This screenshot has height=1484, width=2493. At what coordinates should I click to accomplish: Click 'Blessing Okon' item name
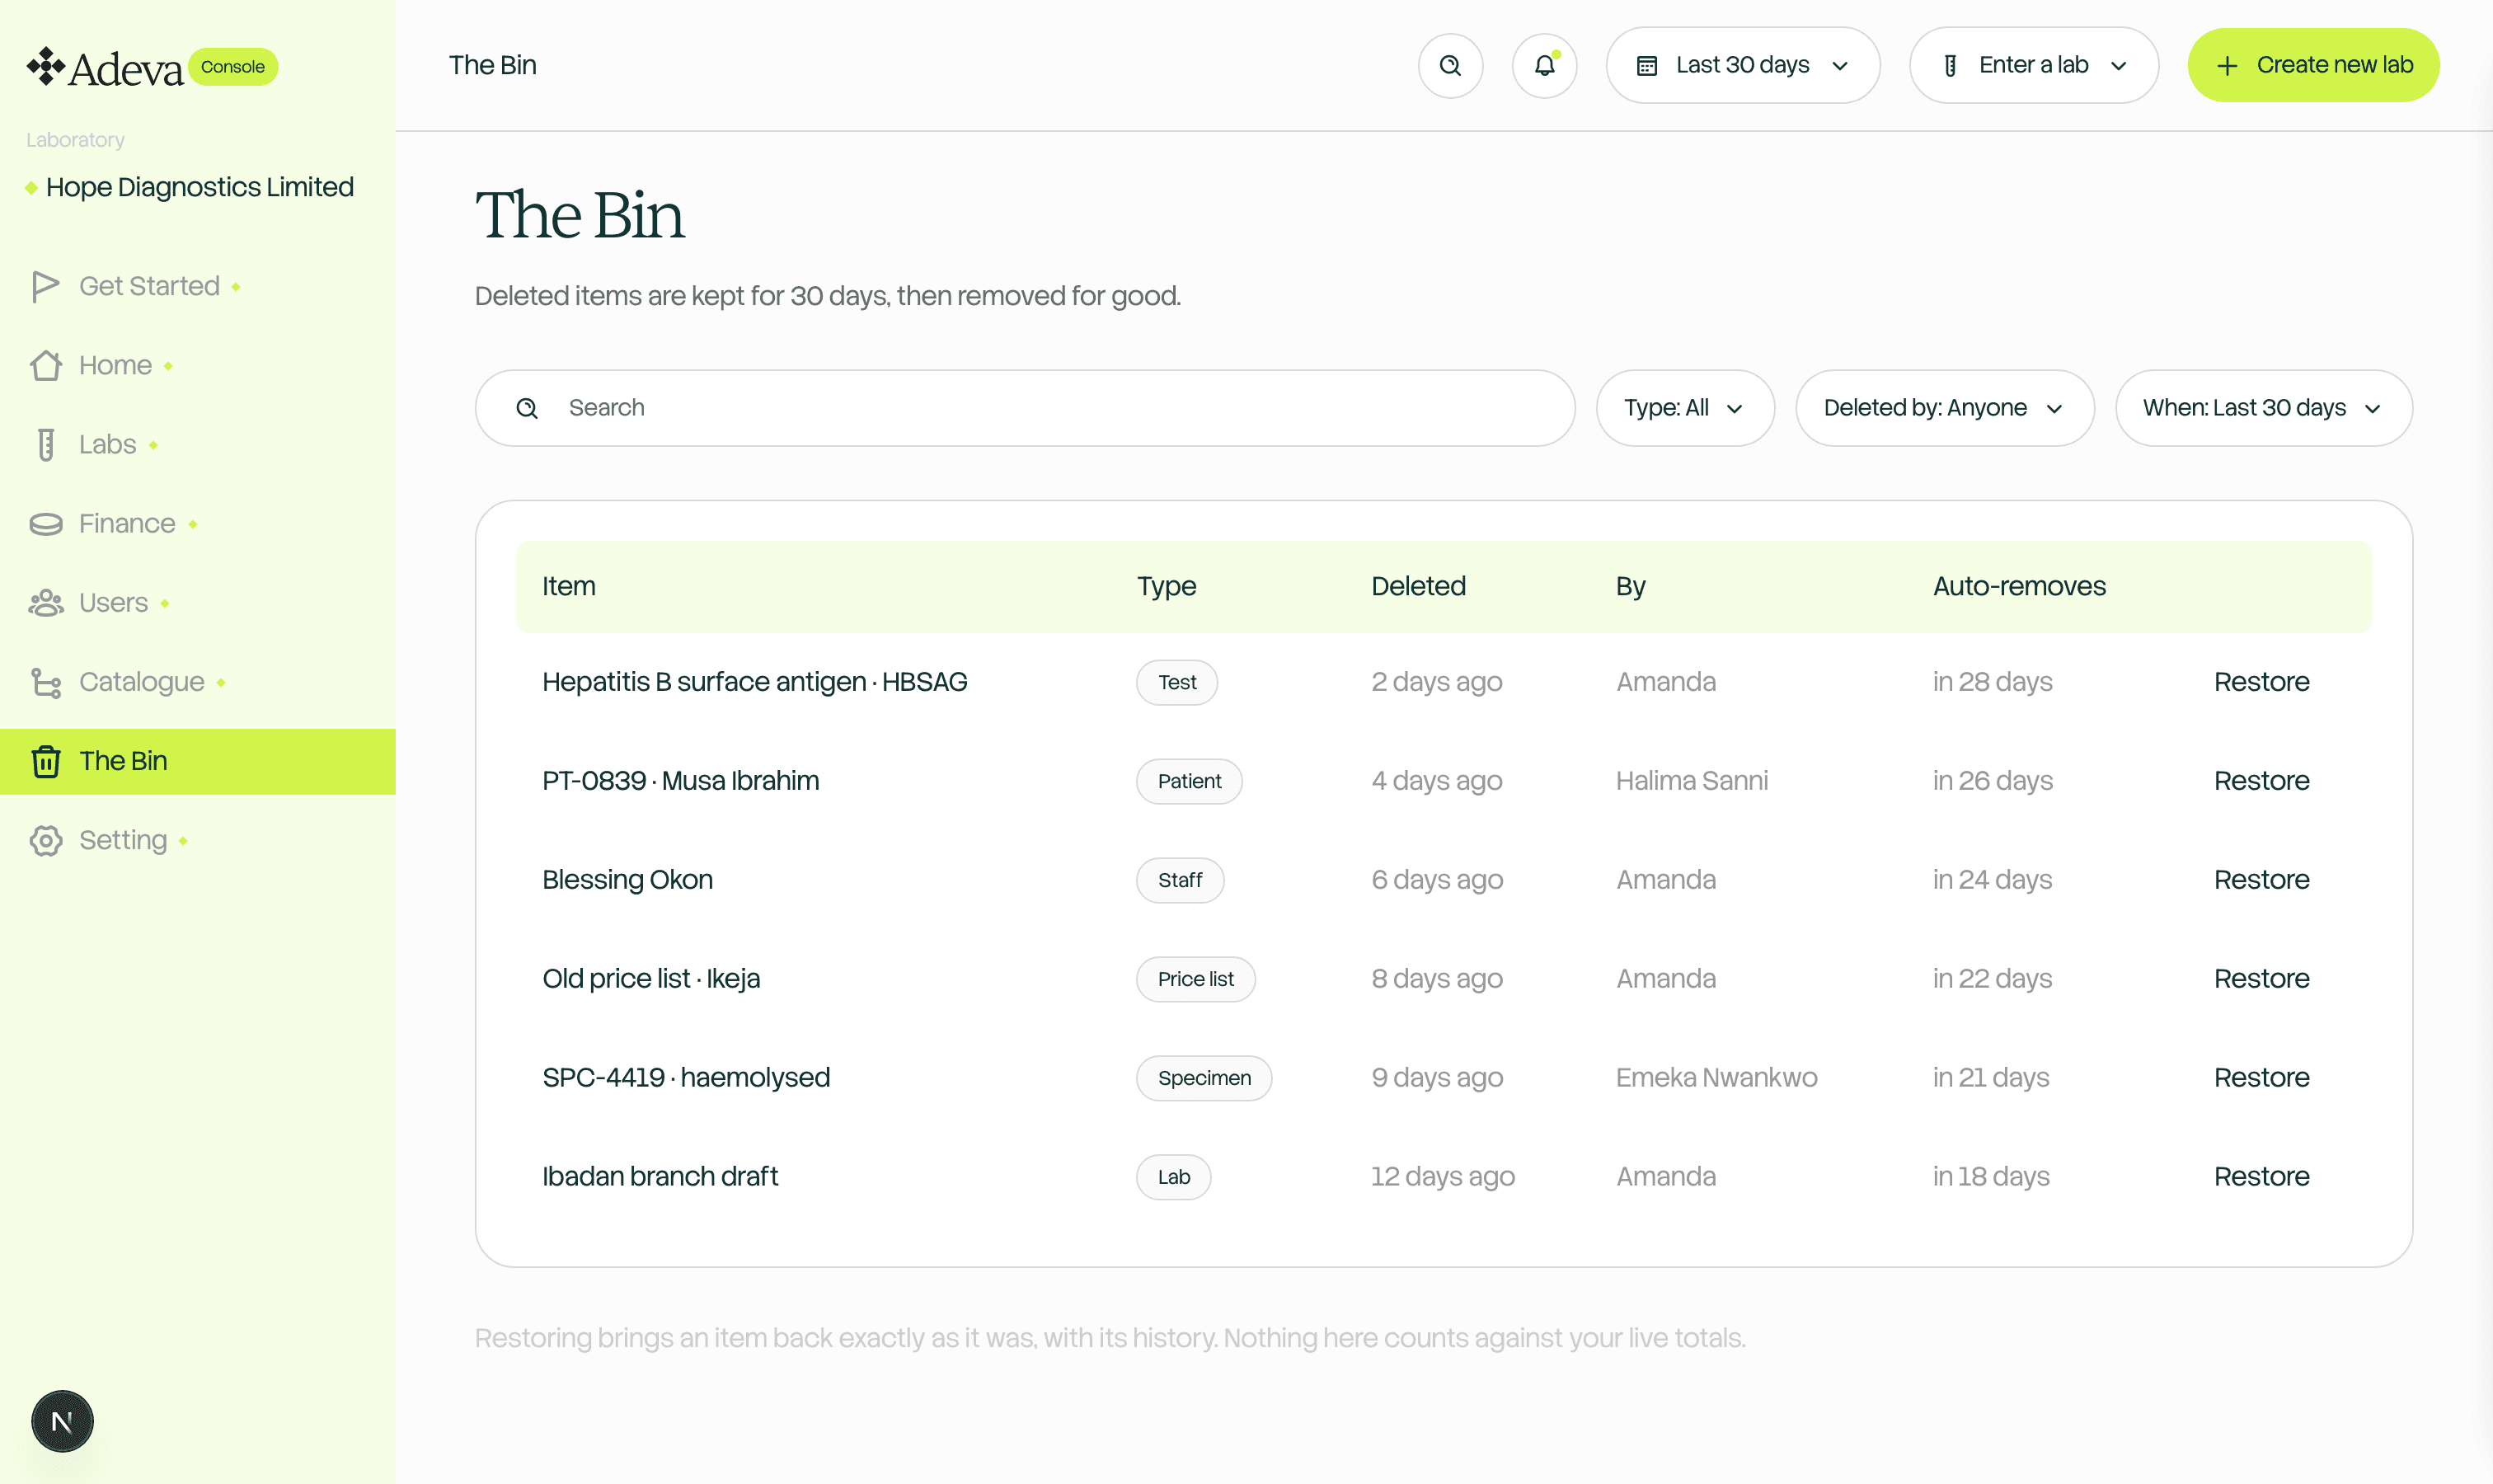point(627,880)
